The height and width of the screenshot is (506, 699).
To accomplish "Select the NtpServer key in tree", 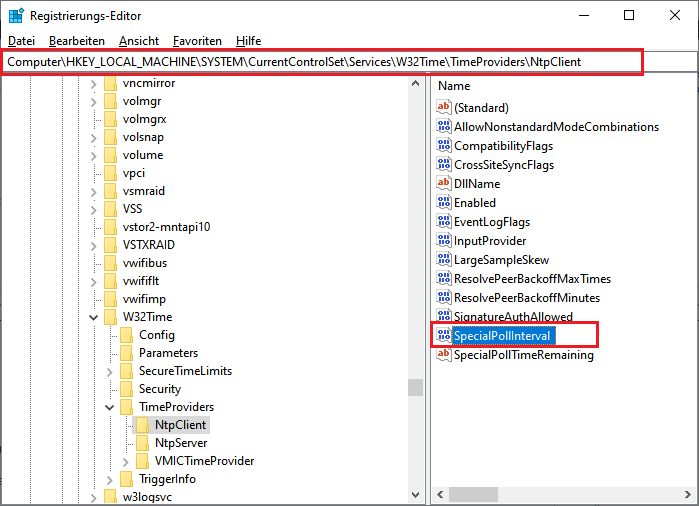I will click(181, 443).
